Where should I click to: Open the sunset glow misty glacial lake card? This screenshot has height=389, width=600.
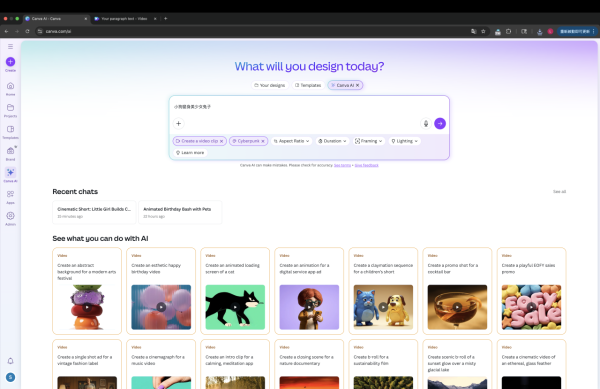point(457,365)
